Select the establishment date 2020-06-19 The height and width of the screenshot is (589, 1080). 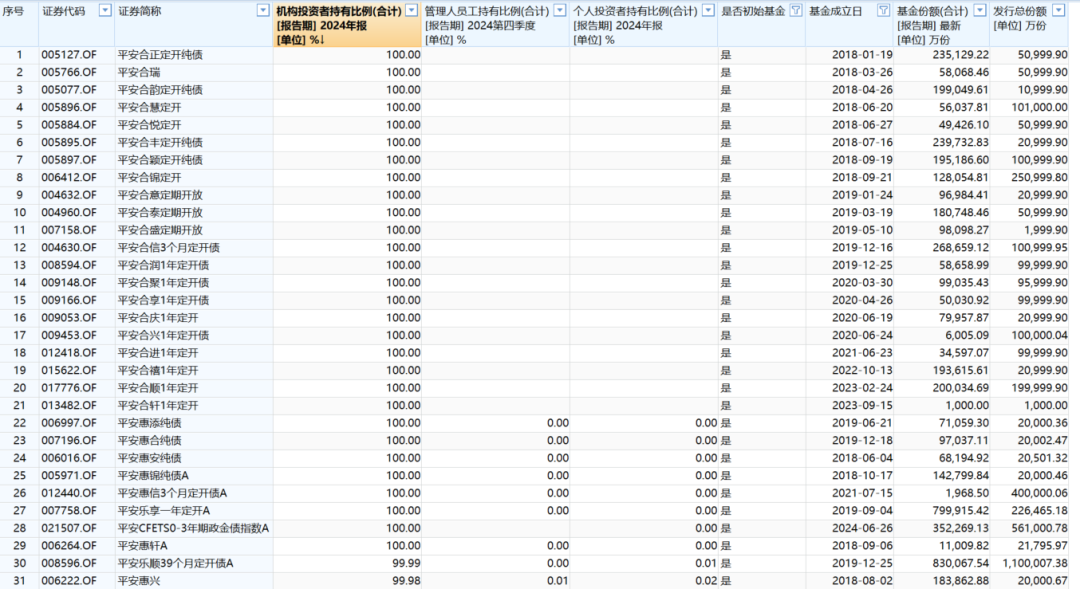862,318
